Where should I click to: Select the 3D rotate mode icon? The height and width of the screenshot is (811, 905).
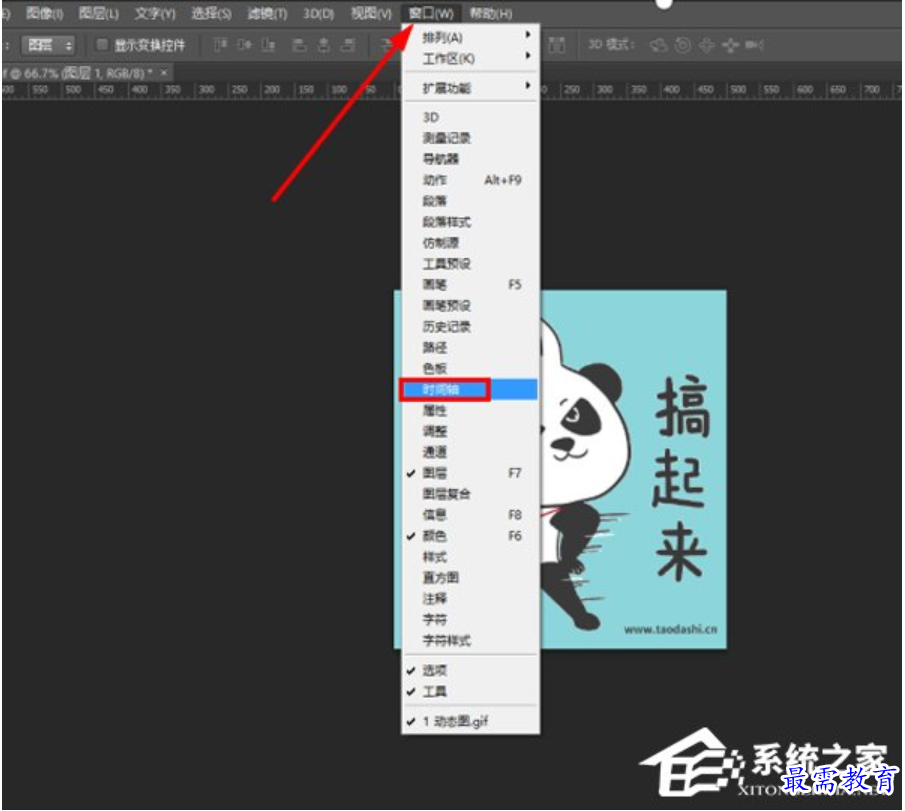point(658,44)
